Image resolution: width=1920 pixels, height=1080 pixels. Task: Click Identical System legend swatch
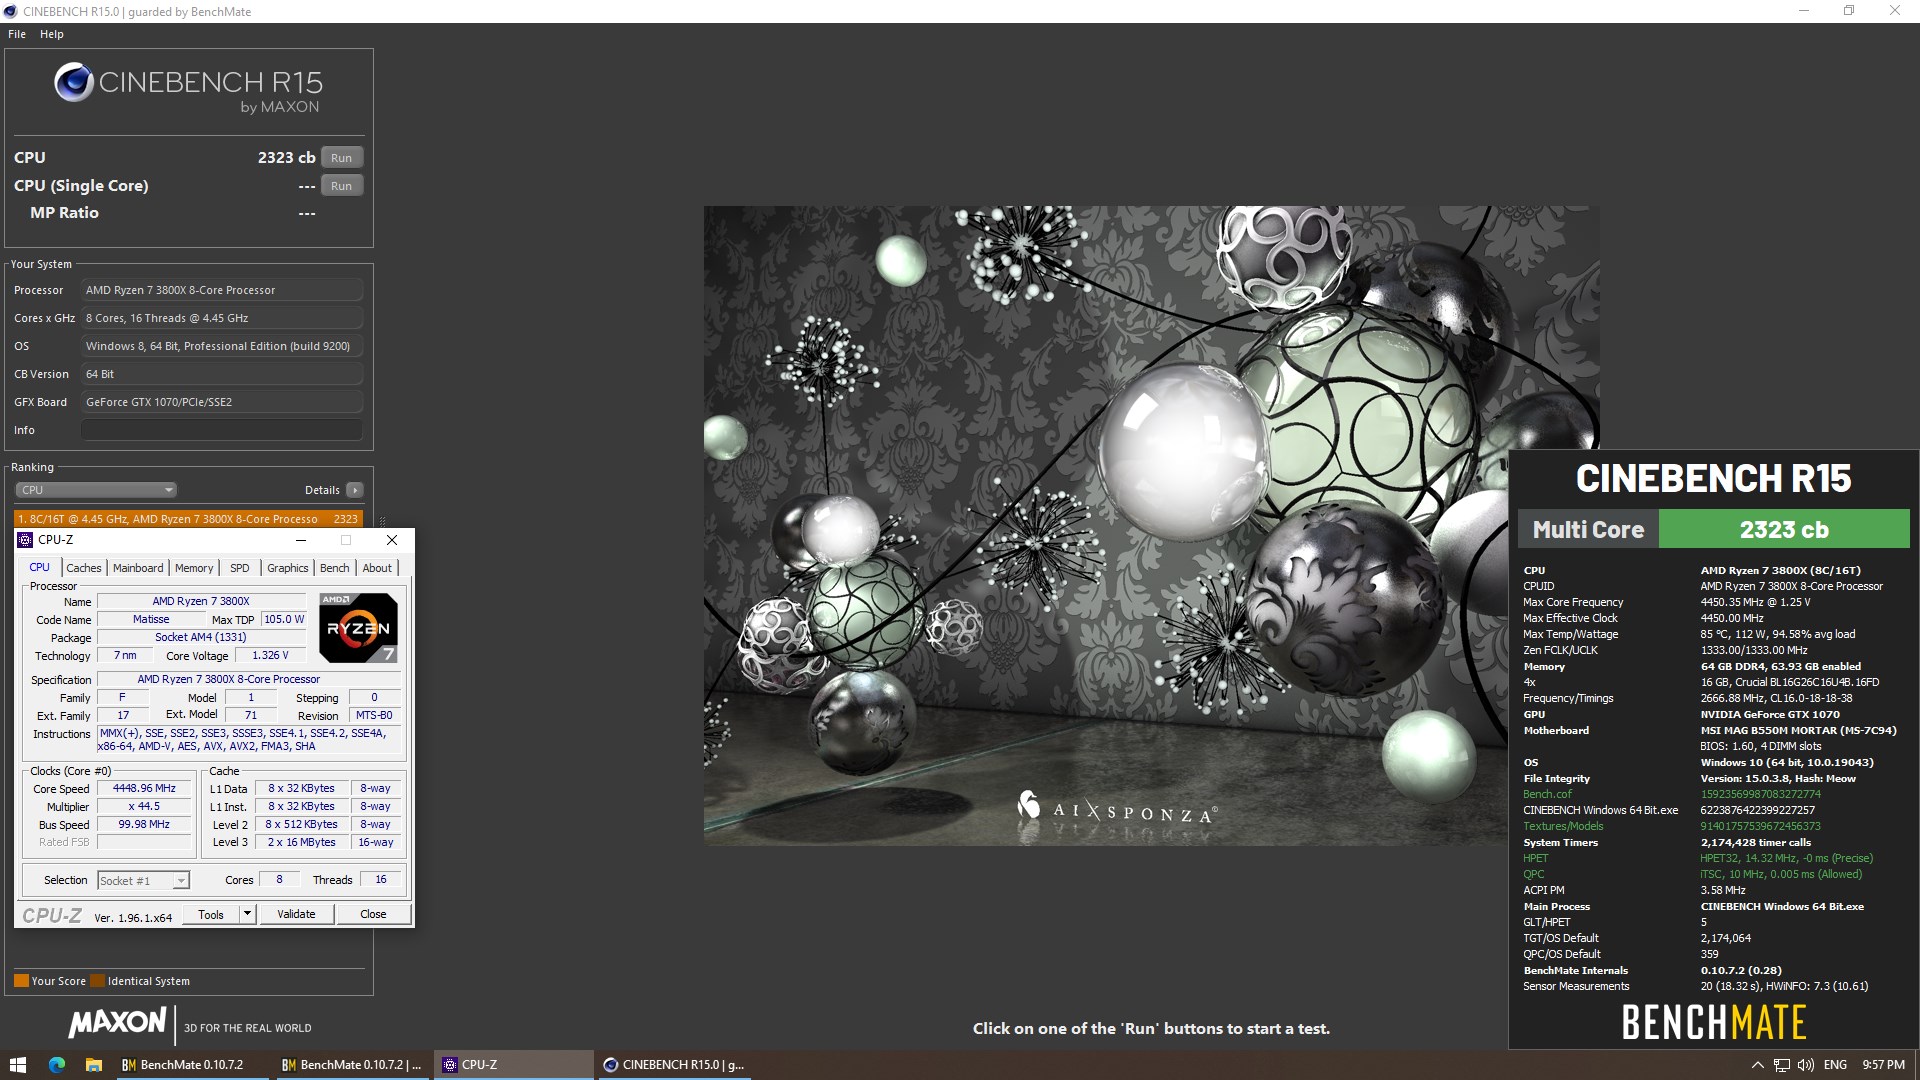pos(97,981)
